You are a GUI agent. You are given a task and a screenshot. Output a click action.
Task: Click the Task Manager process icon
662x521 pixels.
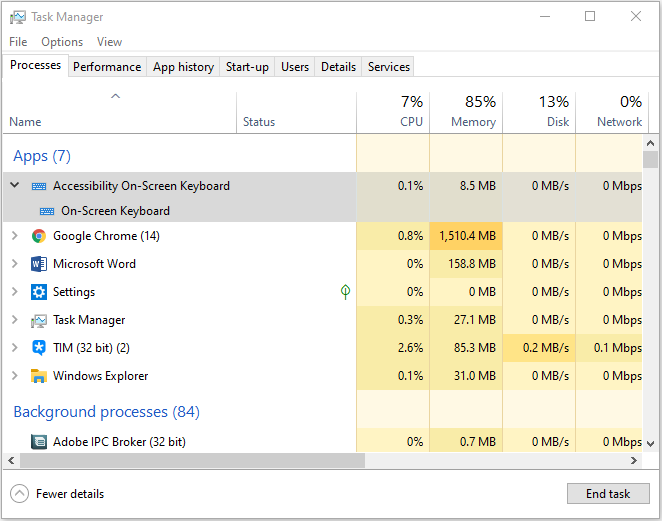click(x=39, y=320)
